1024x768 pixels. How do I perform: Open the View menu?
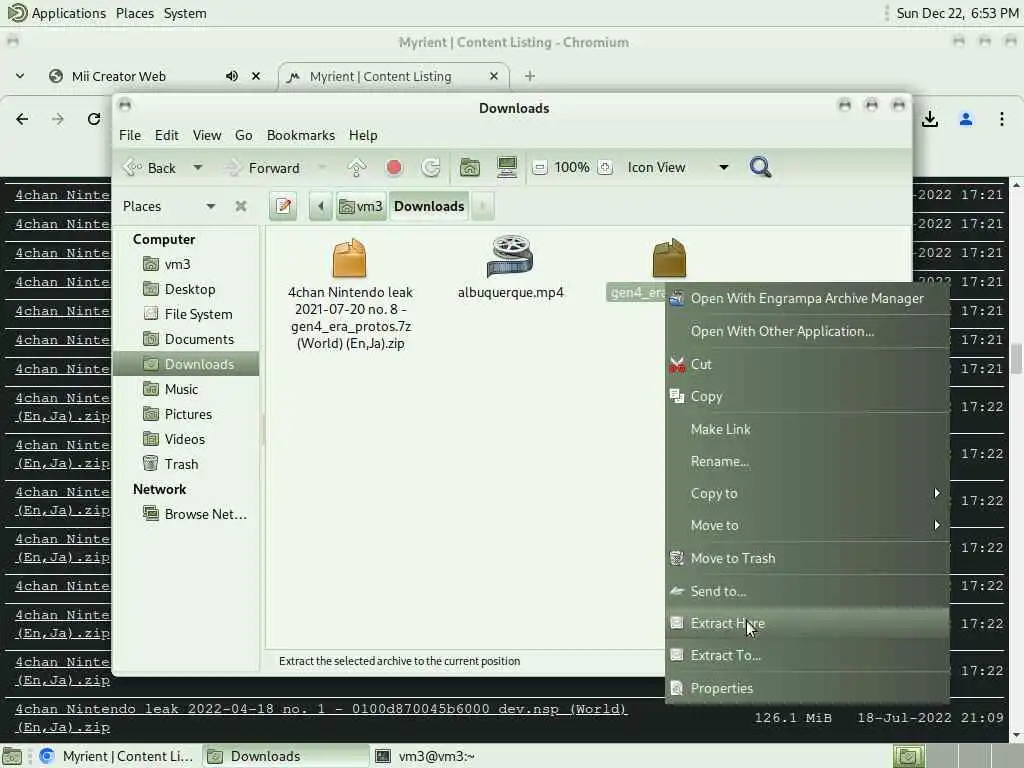point(206,135)
